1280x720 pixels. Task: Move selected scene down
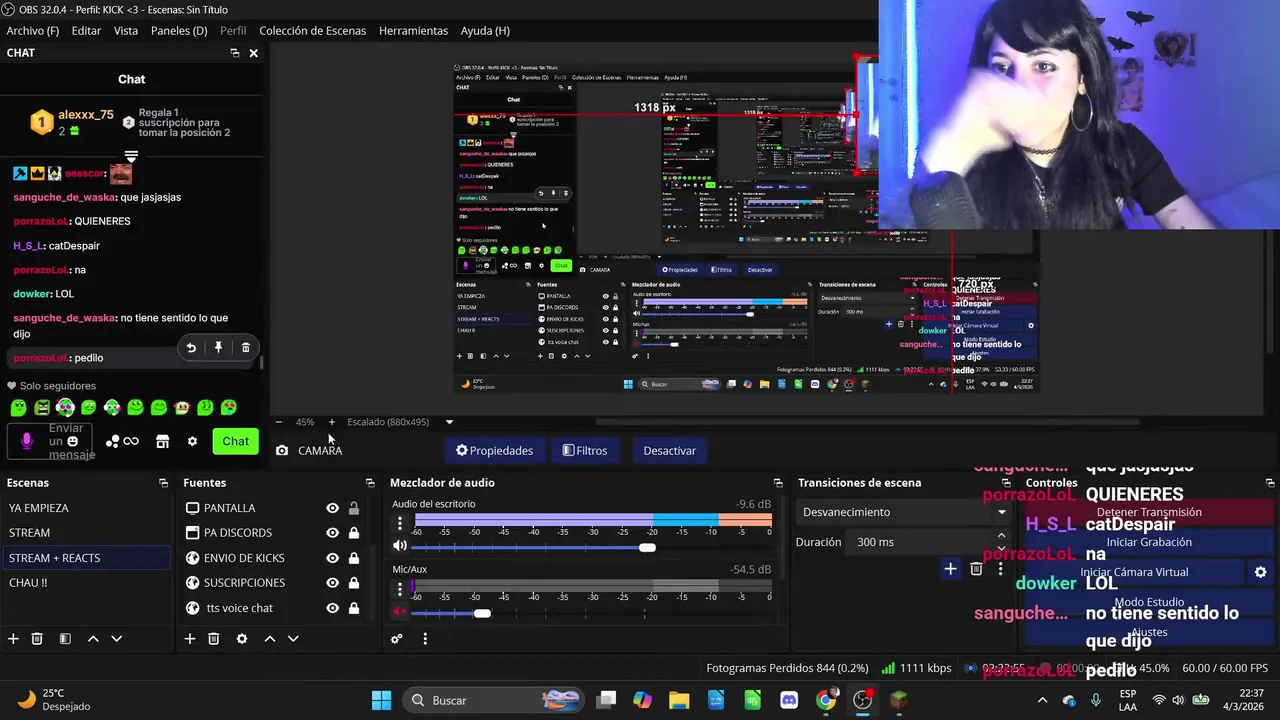click(x=116, y=638)
